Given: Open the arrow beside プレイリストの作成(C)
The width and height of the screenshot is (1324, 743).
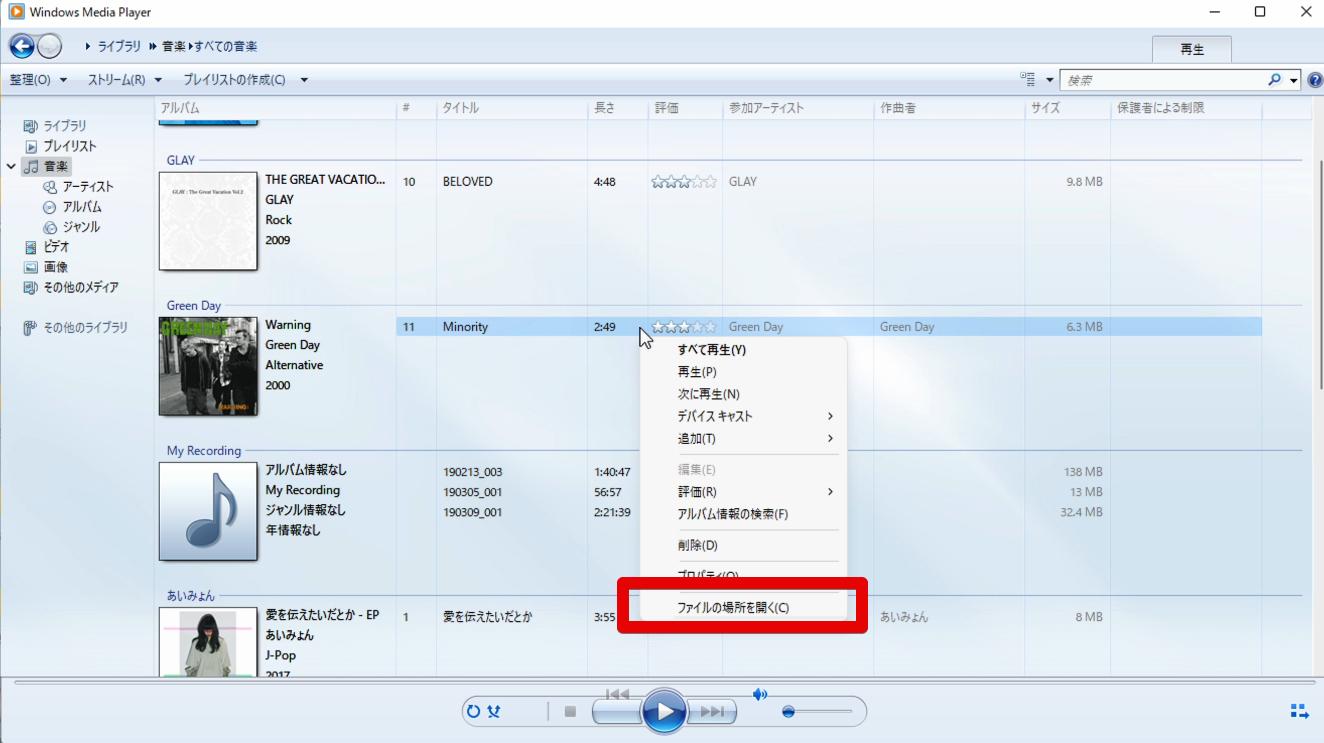Looking at the screenshot, I should (x=304, y=80).
